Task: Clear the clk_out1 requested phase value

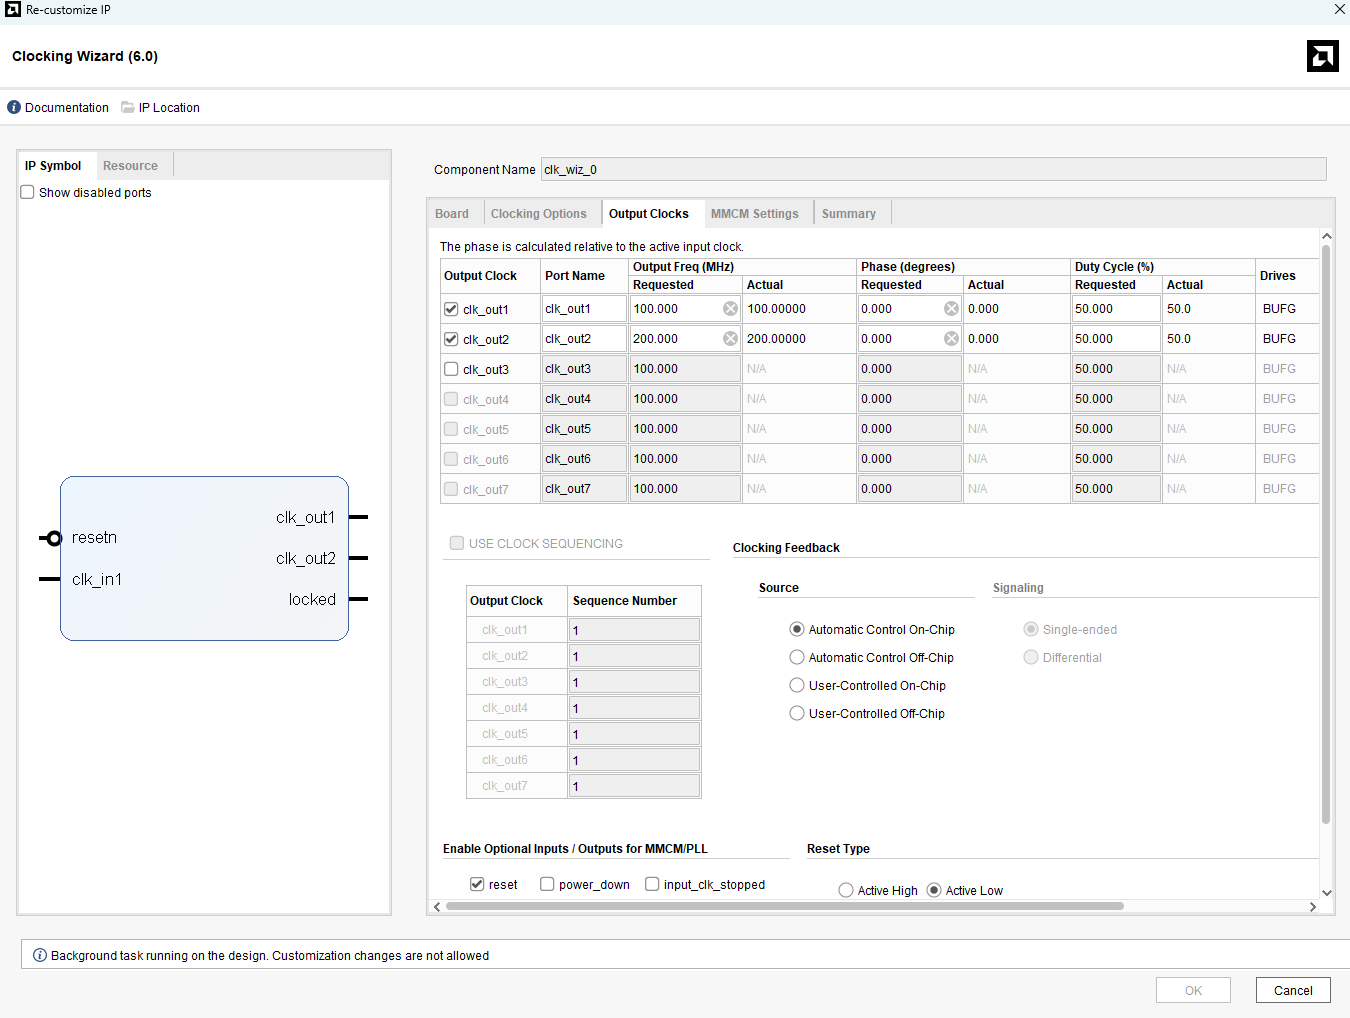Action: 951,309
